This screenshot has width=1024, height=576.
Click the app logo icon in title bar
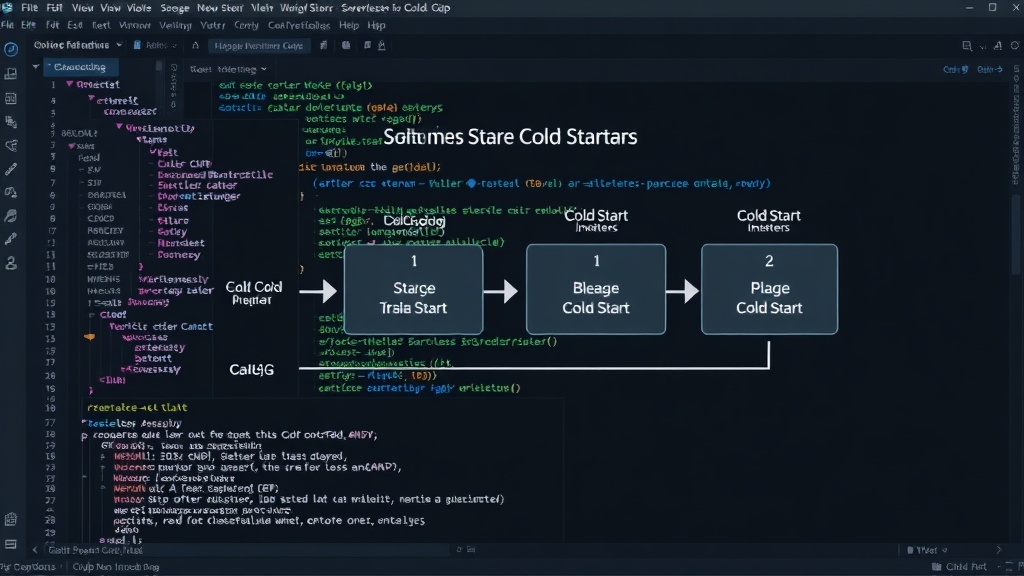[7, 7]
